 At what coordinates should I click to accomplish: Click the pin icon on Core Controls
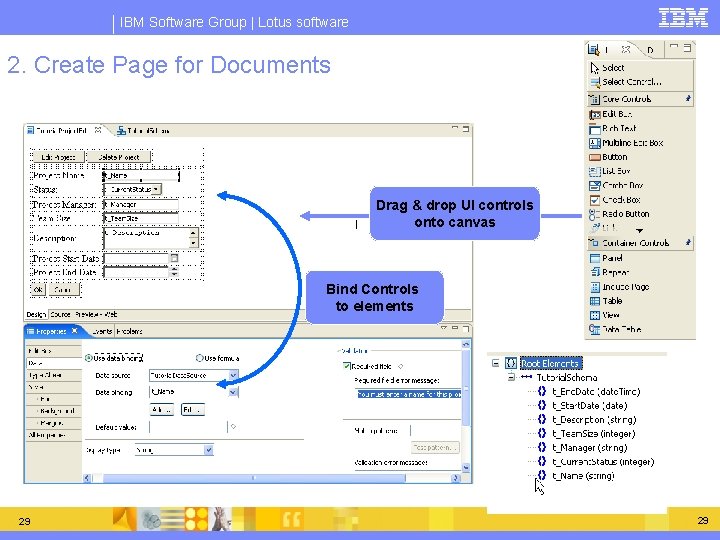coord(687,99)
